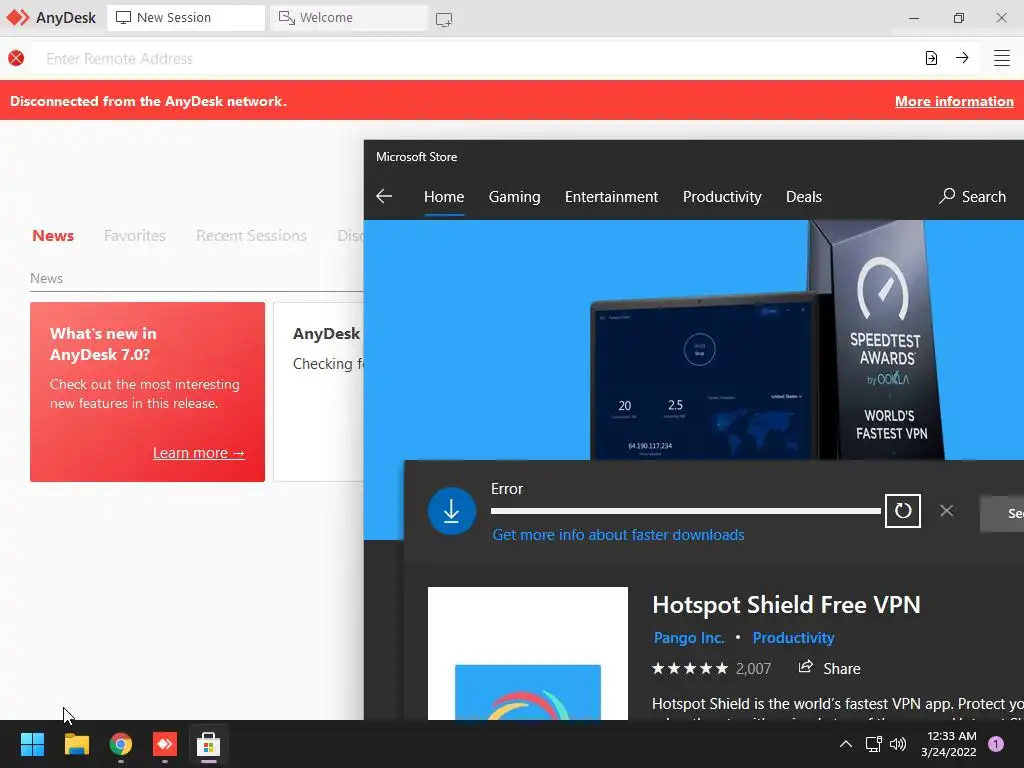
Task: Click the red disconnected status icon
Action: tap(16, 58)
